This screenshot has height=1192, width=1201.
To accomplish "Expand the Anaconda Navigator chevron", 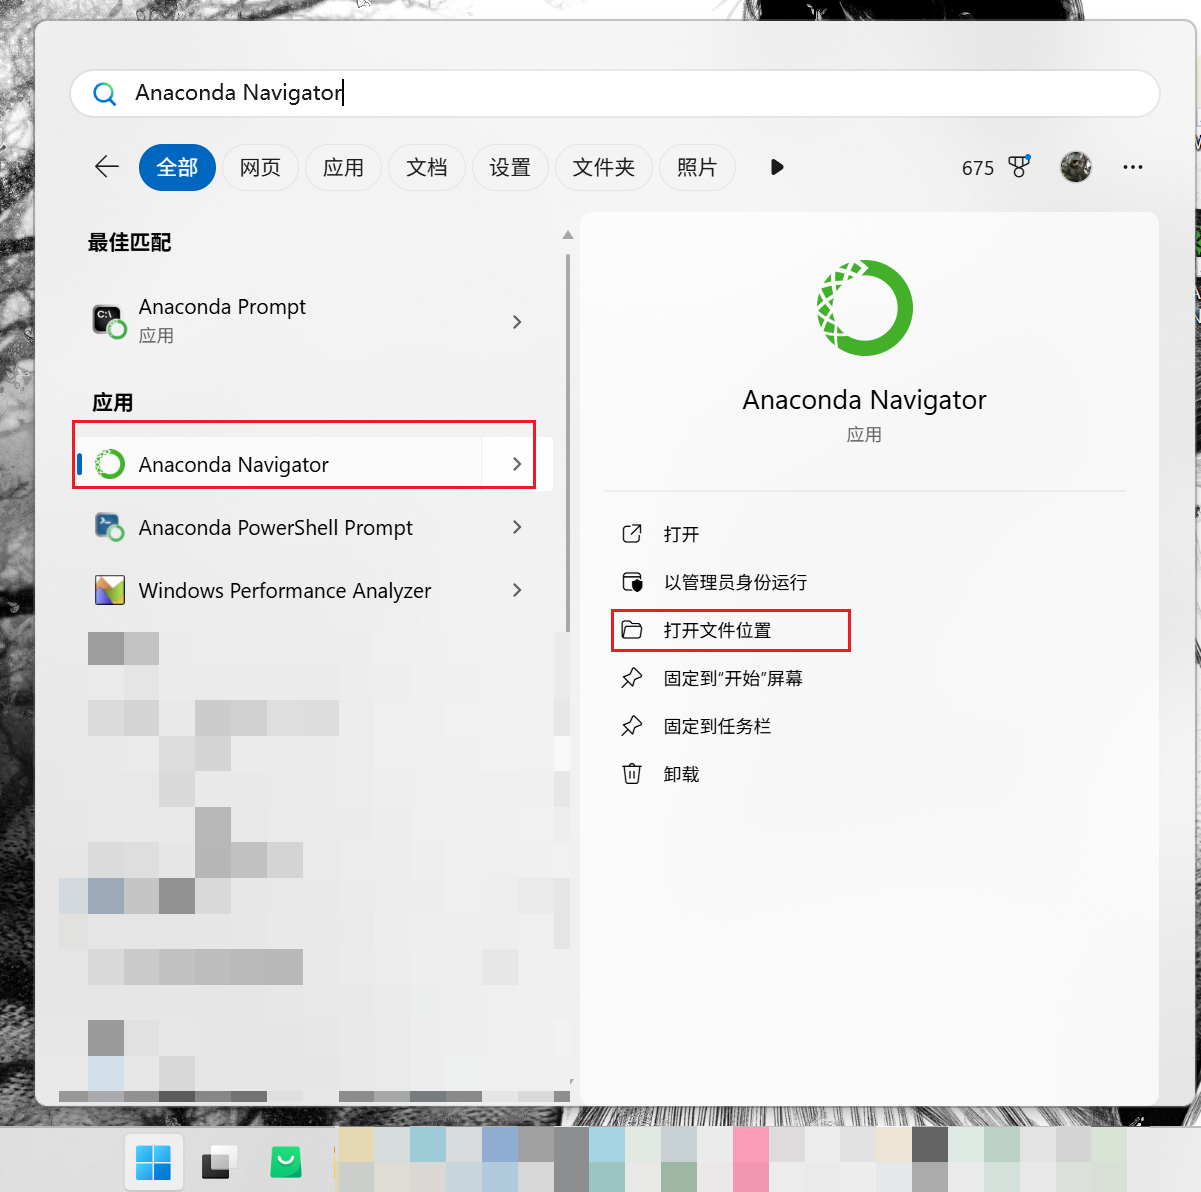I will (x=517, y=464).
